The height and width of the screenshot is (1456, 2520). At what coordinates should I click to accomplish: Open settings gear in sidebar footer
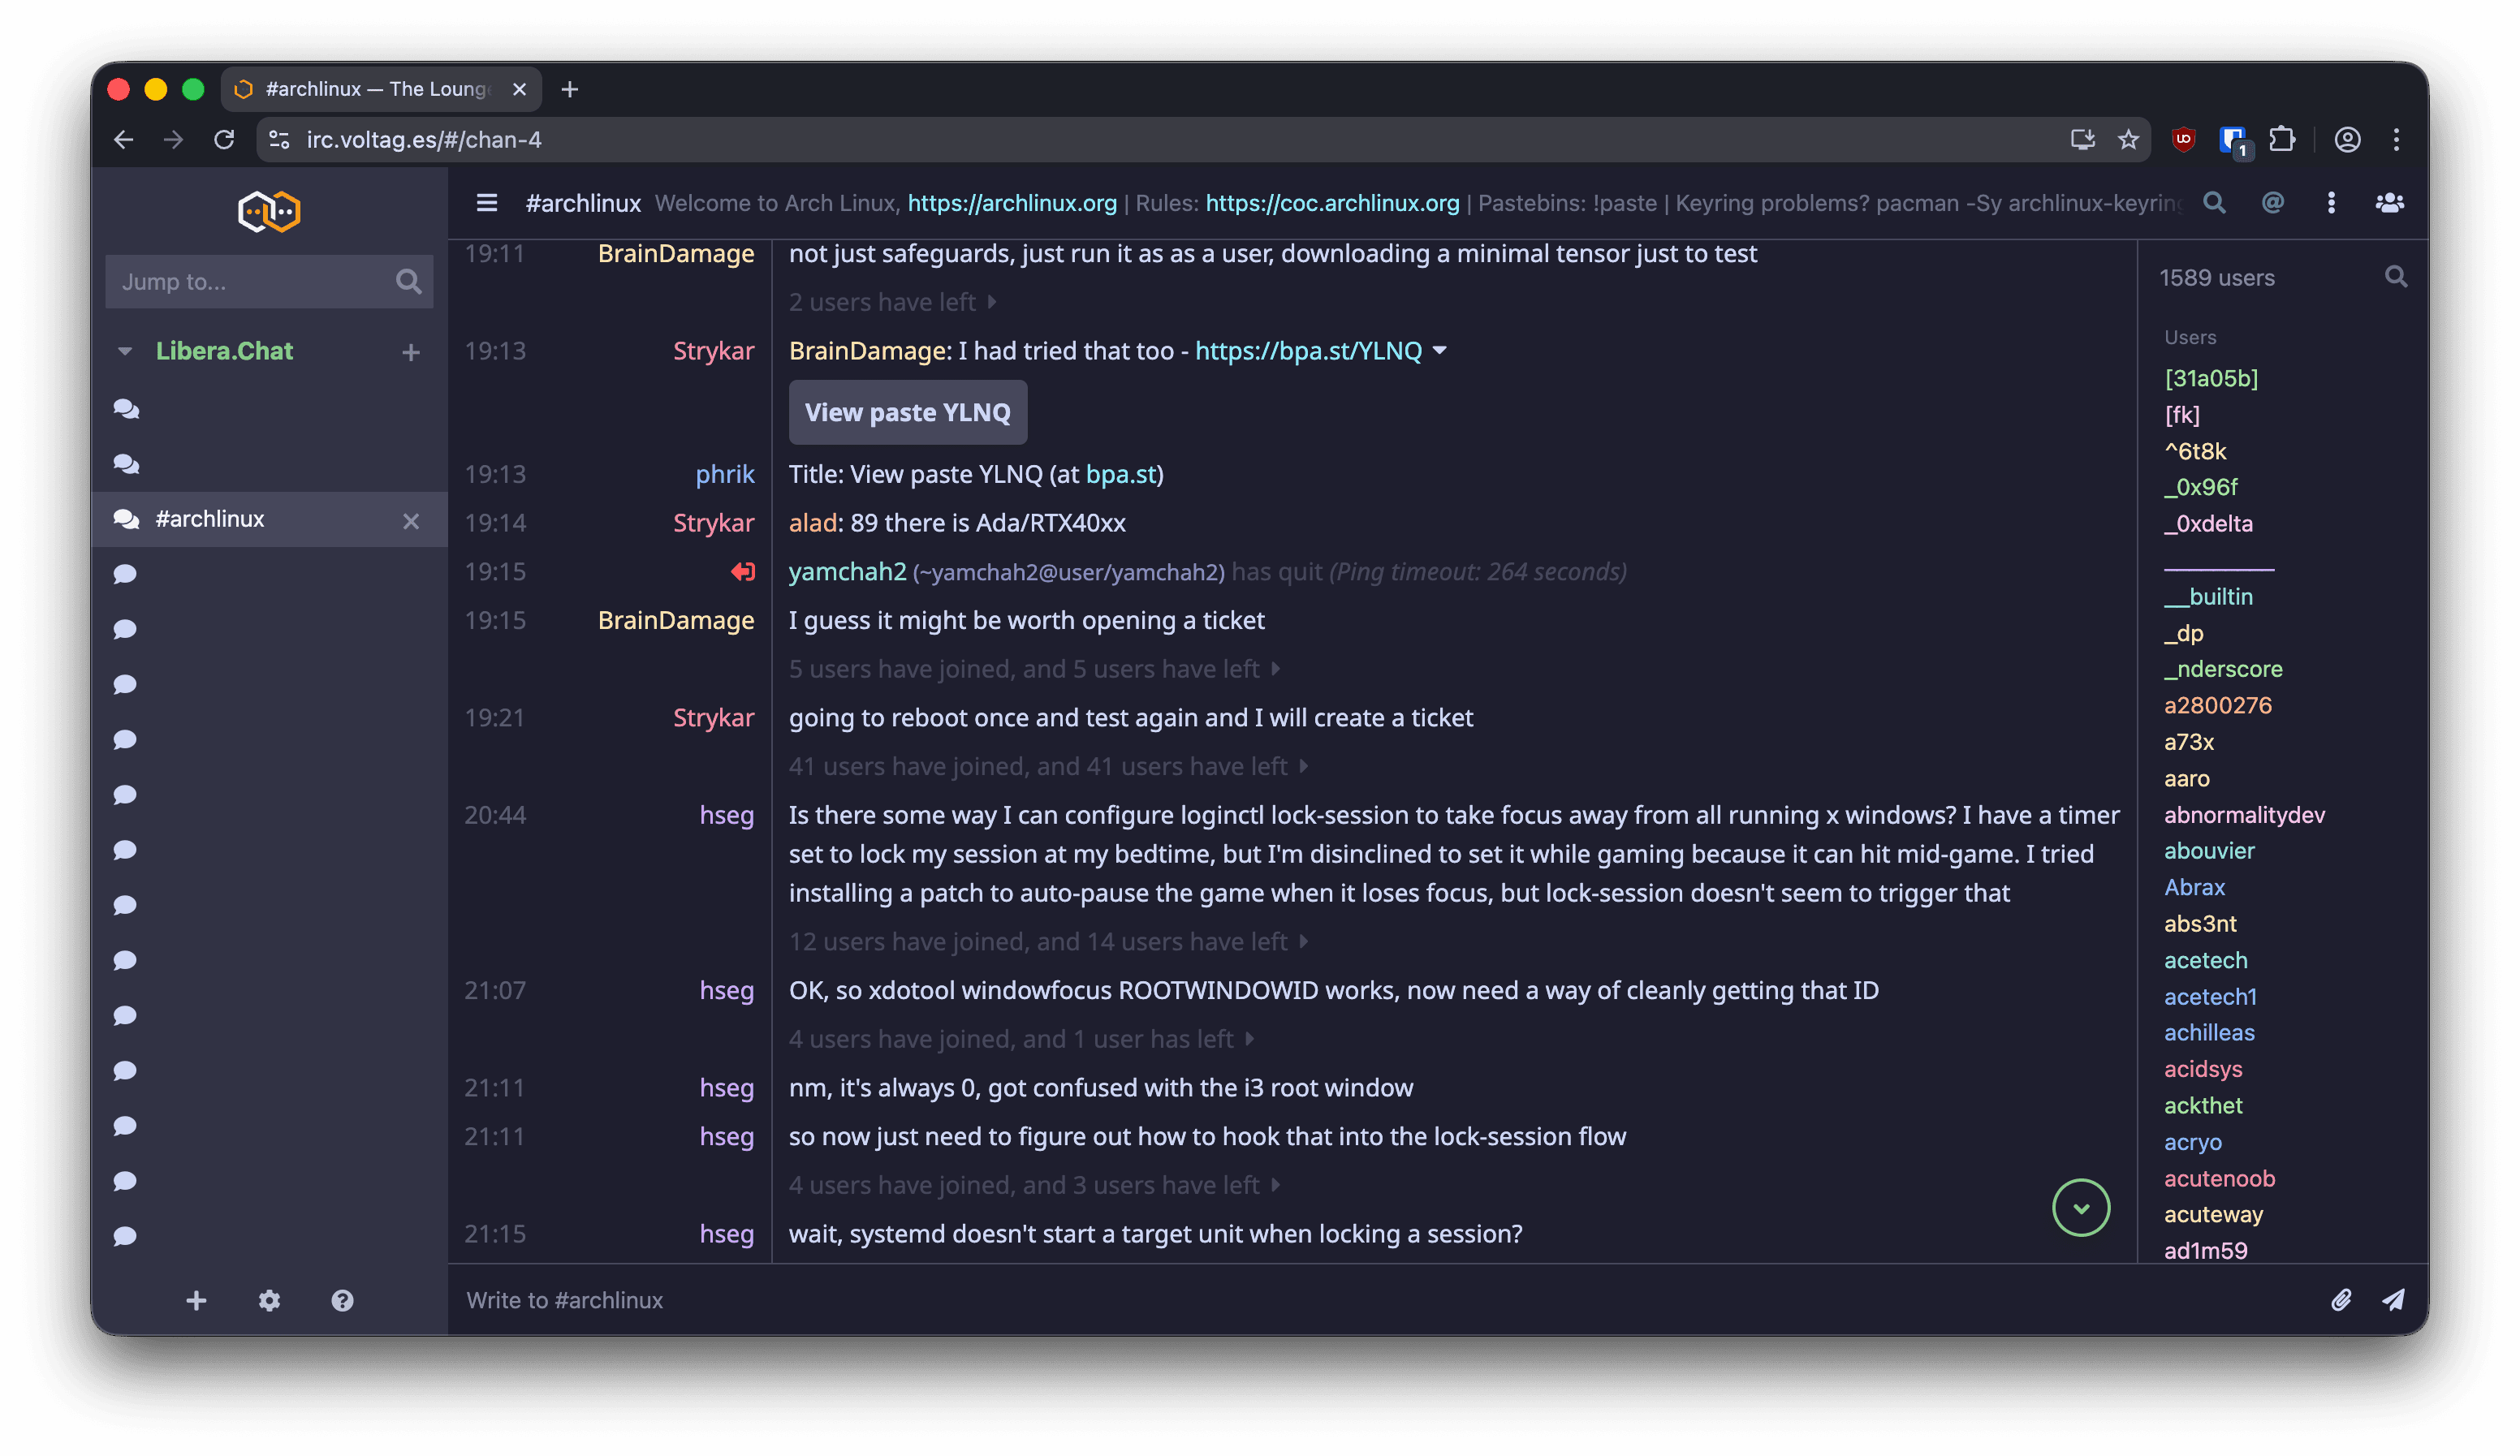tap(269, 1300)
